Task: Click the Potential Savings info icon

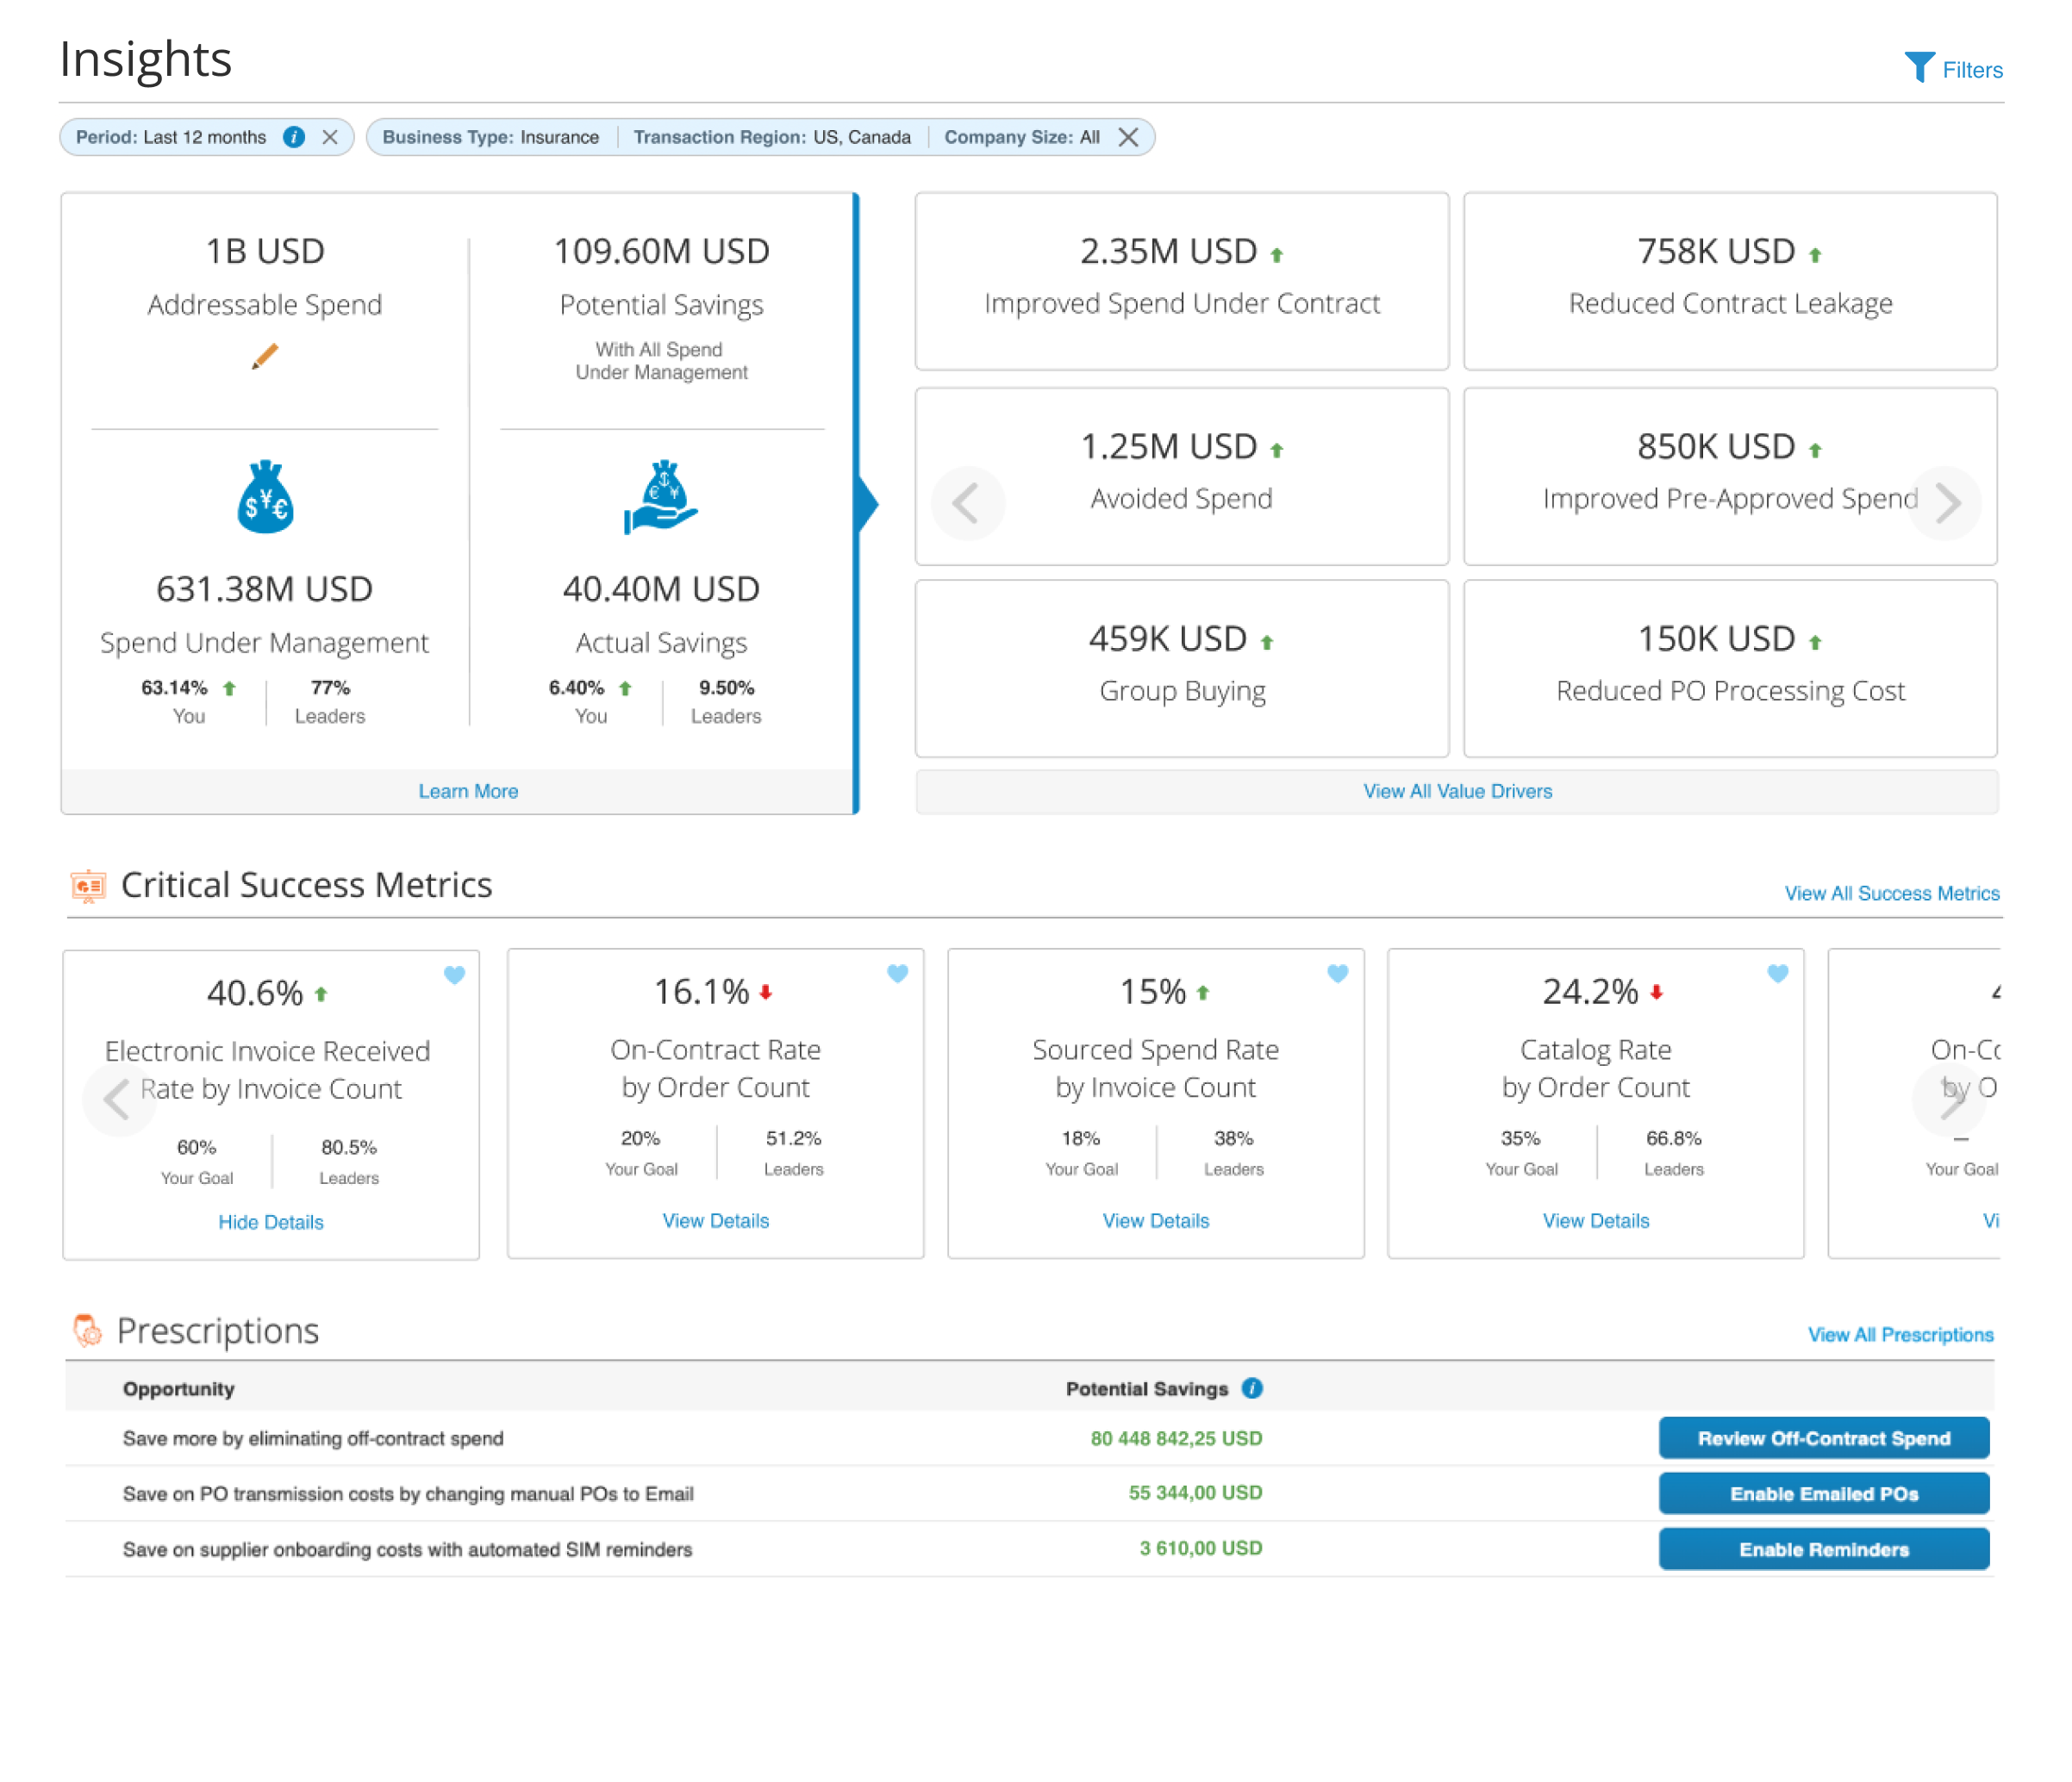Action: point(1251,1388)
